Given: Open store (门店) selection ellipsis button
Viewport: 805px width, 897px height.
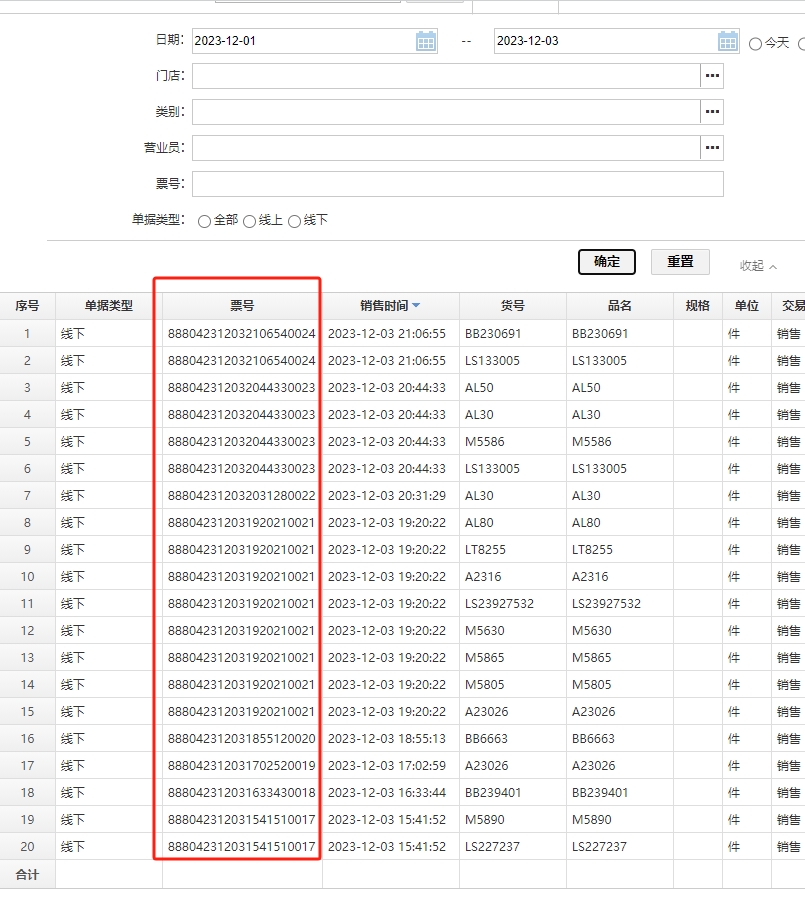Looking at the screenshot, I should pyautogui.click(x=712, y=76).
